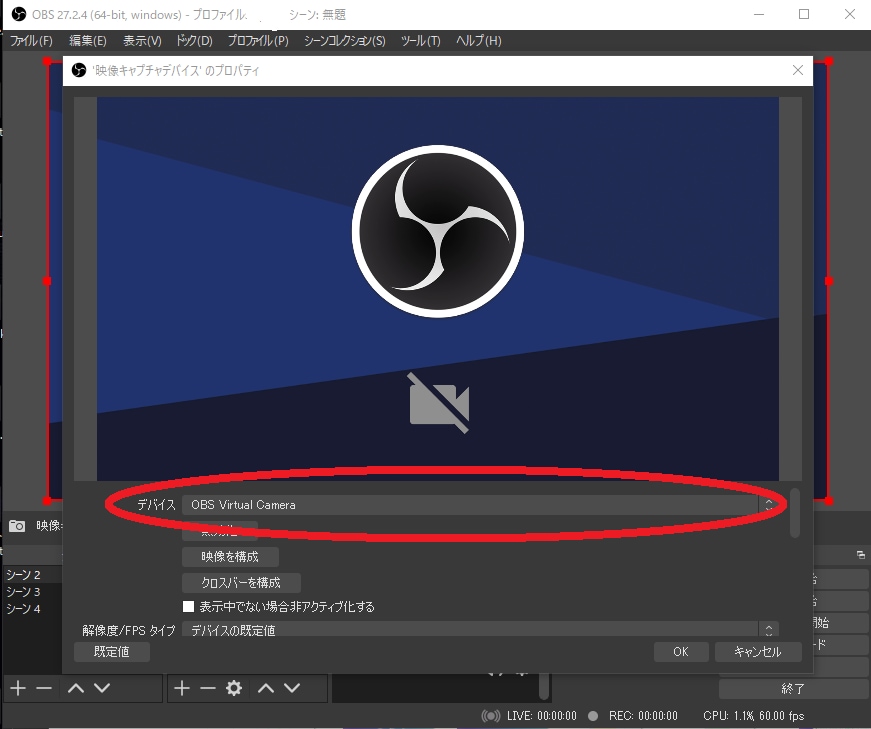Remove selected source with the minus icon
Viewport: 871px width, 729px height.
208,688
